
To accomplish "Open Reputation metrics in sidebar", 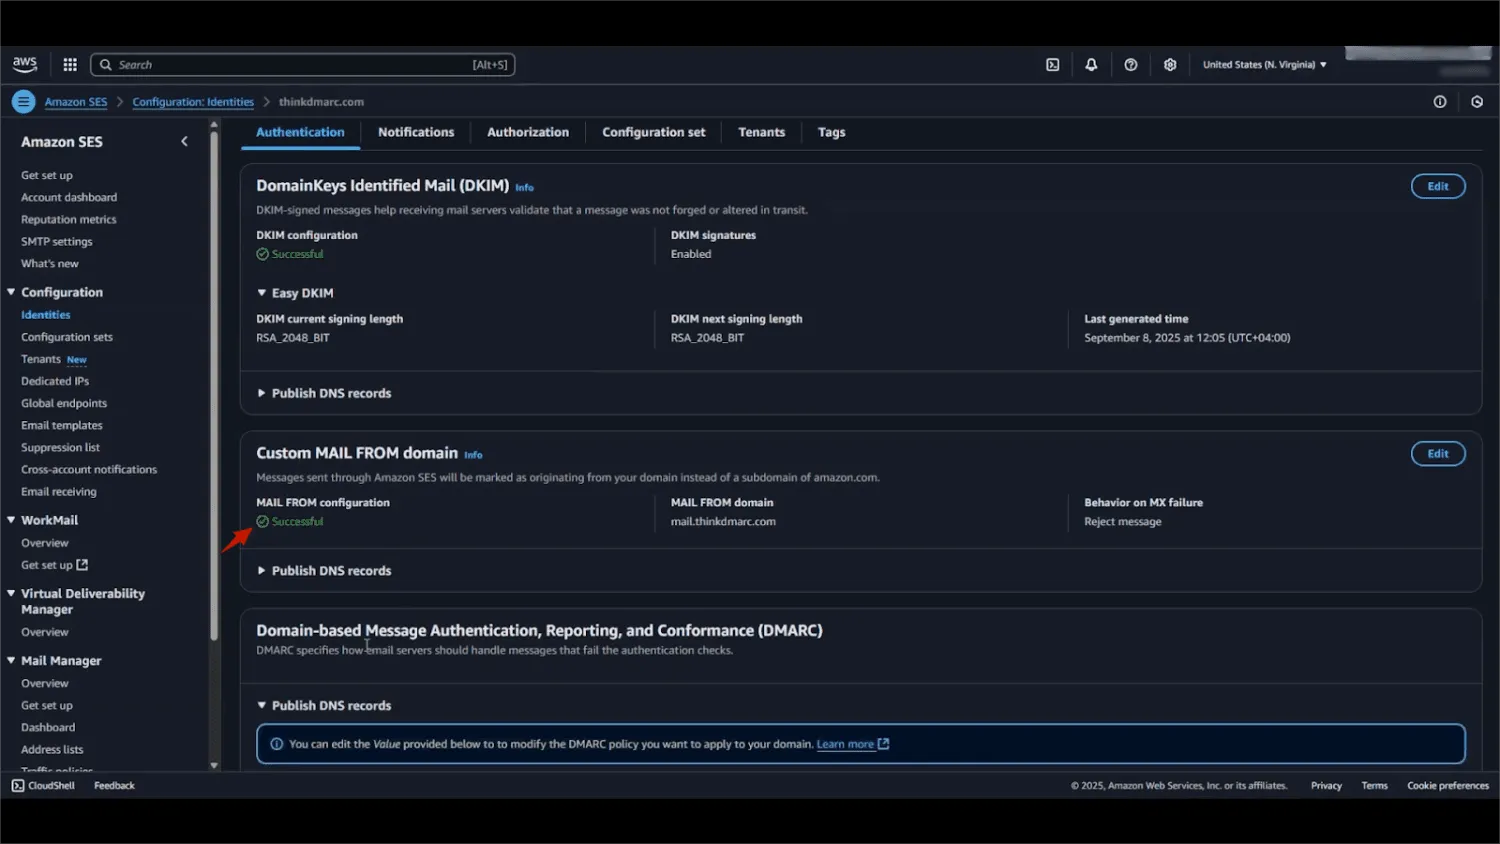I will tap(69, 219).
